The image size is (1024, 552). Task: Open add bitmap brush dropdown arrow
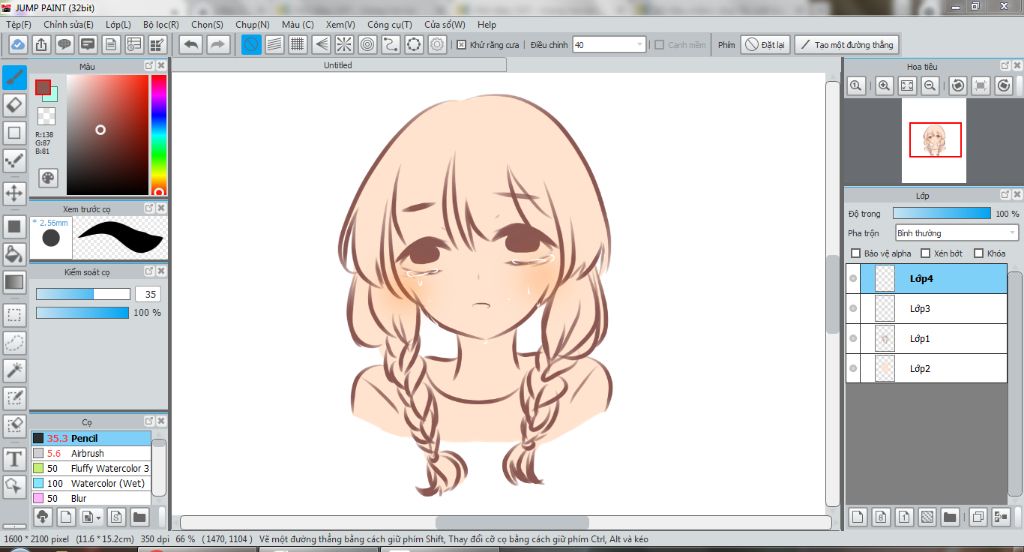[98, 517]
